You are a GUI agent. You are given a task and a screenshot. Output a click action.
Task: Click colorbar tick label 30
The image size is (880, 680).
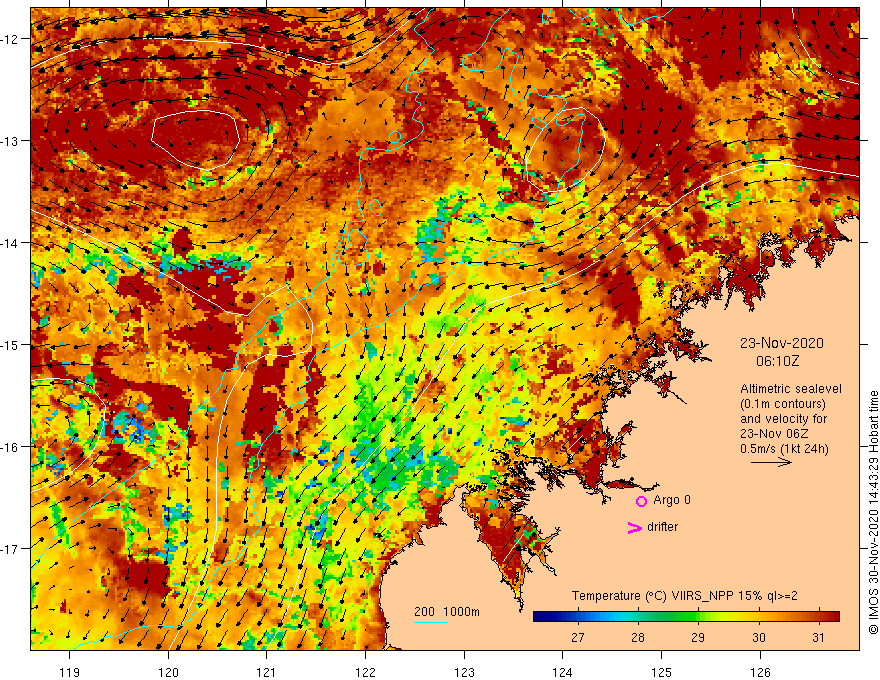pyautogui.click(x=759, y=637)
